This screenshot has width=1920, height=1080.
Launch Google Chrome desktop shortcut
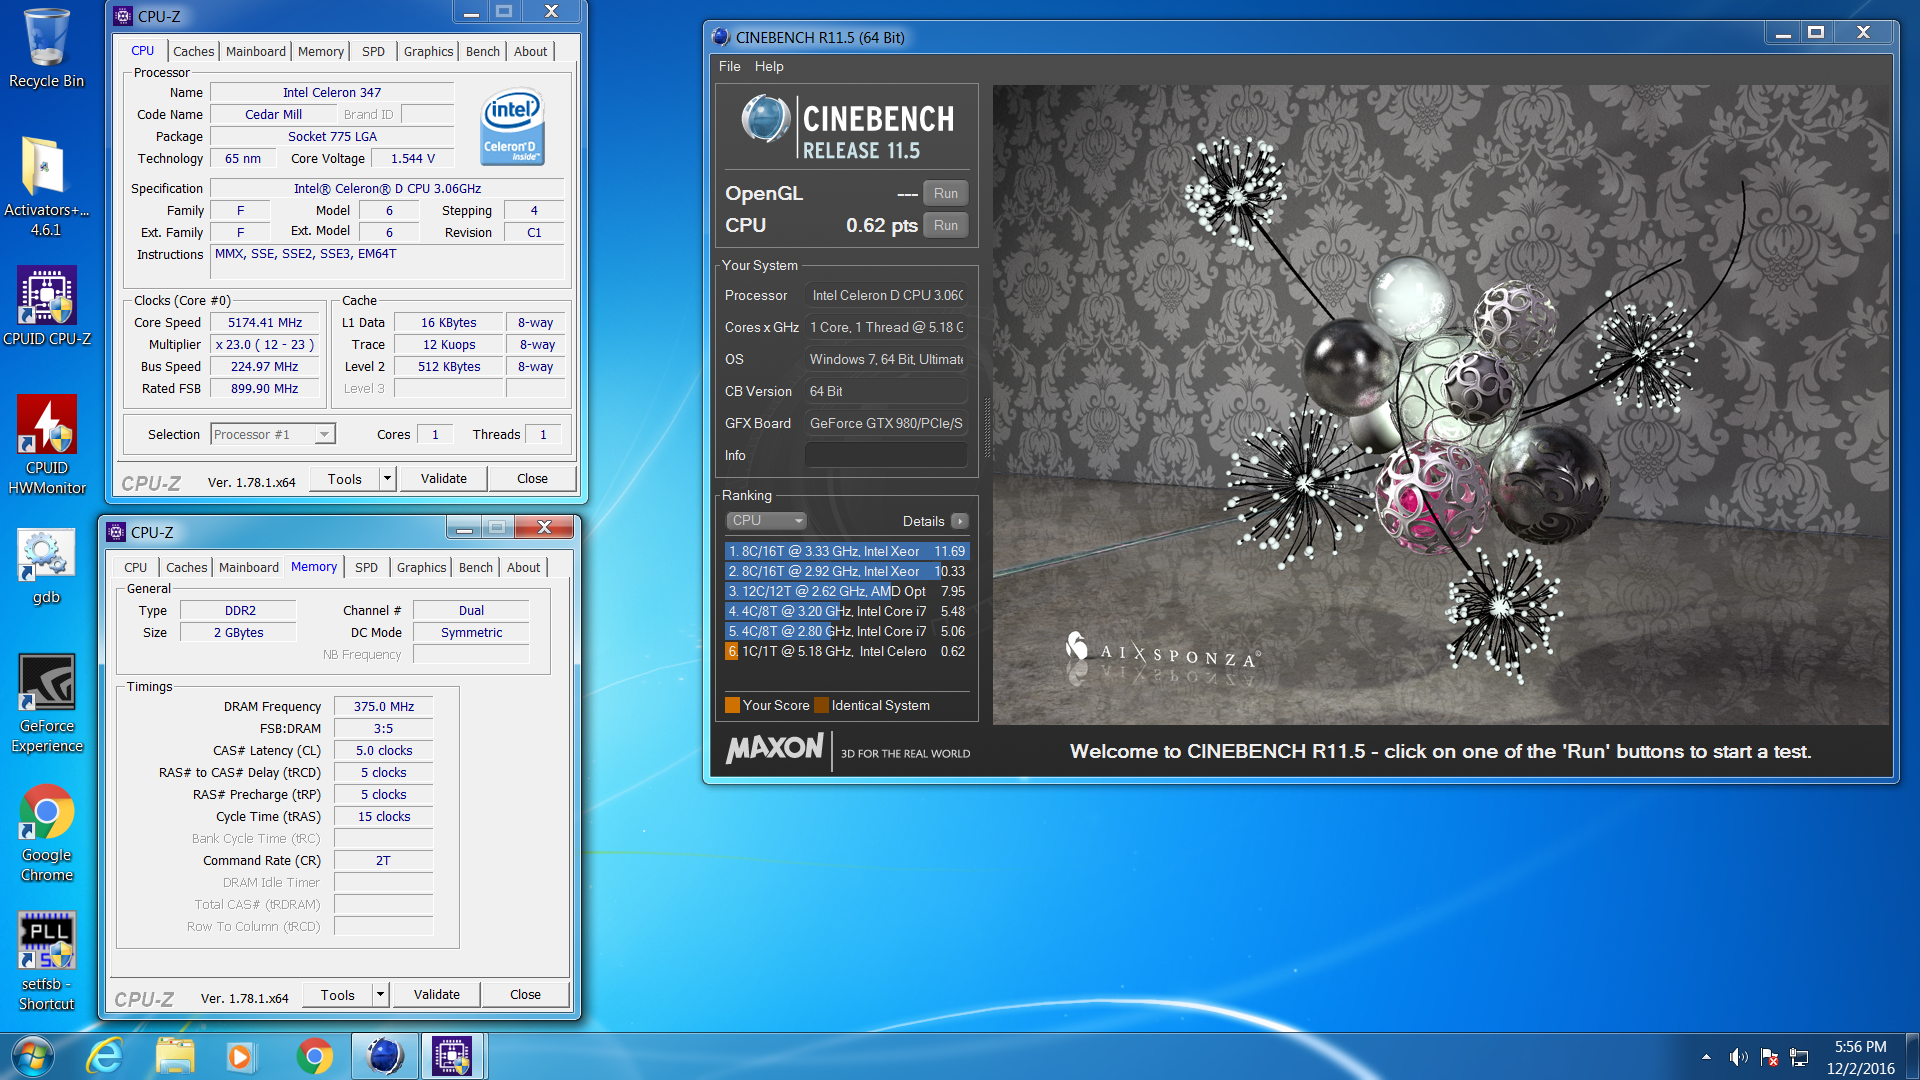46,832
